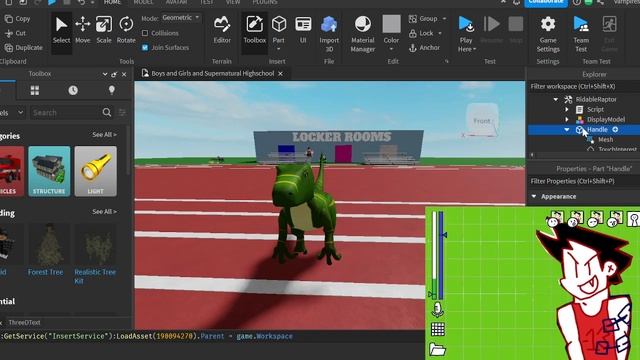This screenshot has width=640, height=360.
Task: Open the Lock dropdown arrow
Action: click(440, 33)
